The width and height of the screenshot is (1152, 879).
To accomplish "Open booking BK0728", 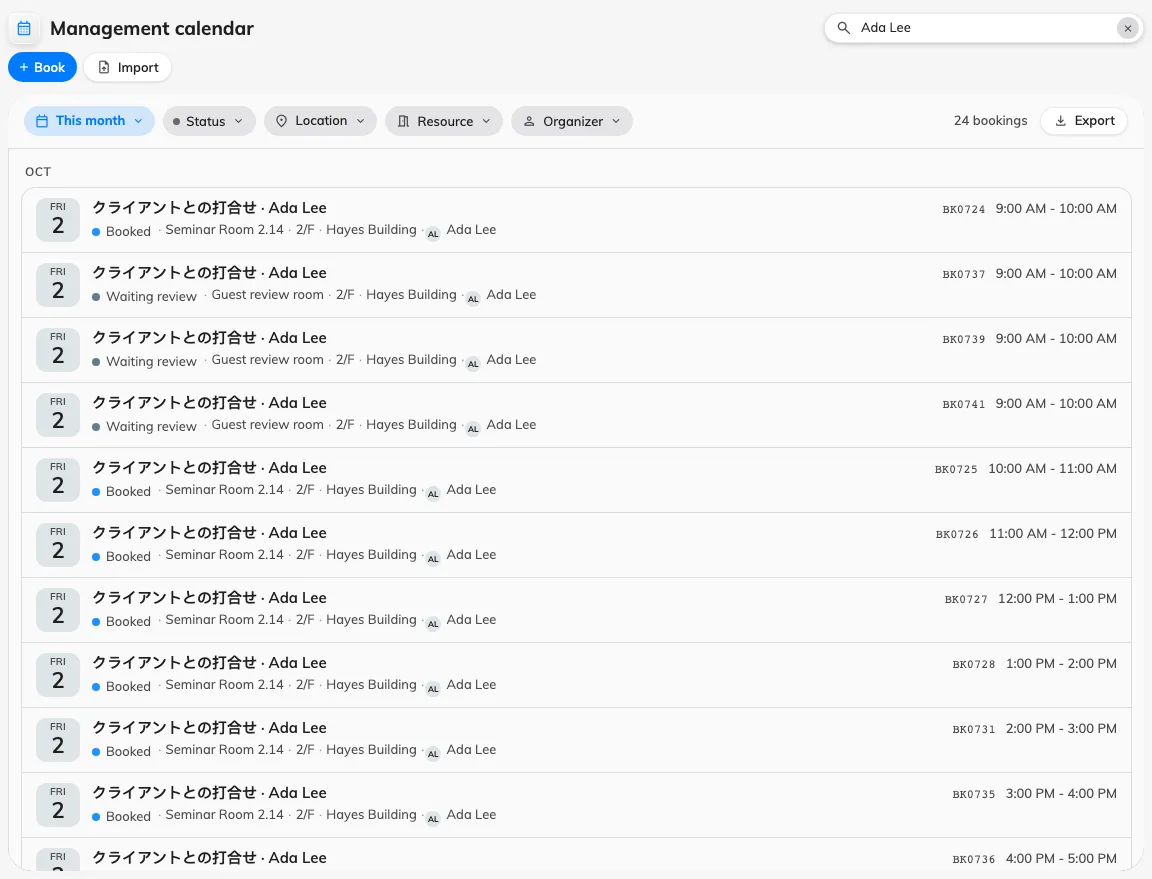I will coord(576,675).
